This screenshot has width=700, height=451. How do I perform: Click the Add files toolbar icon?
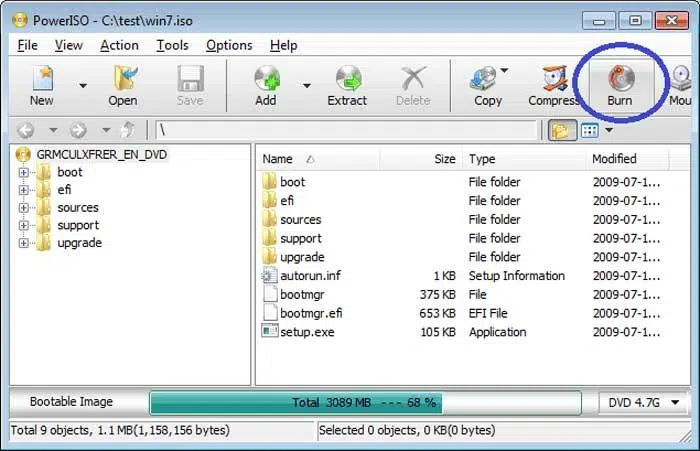(x=267, y=86)
